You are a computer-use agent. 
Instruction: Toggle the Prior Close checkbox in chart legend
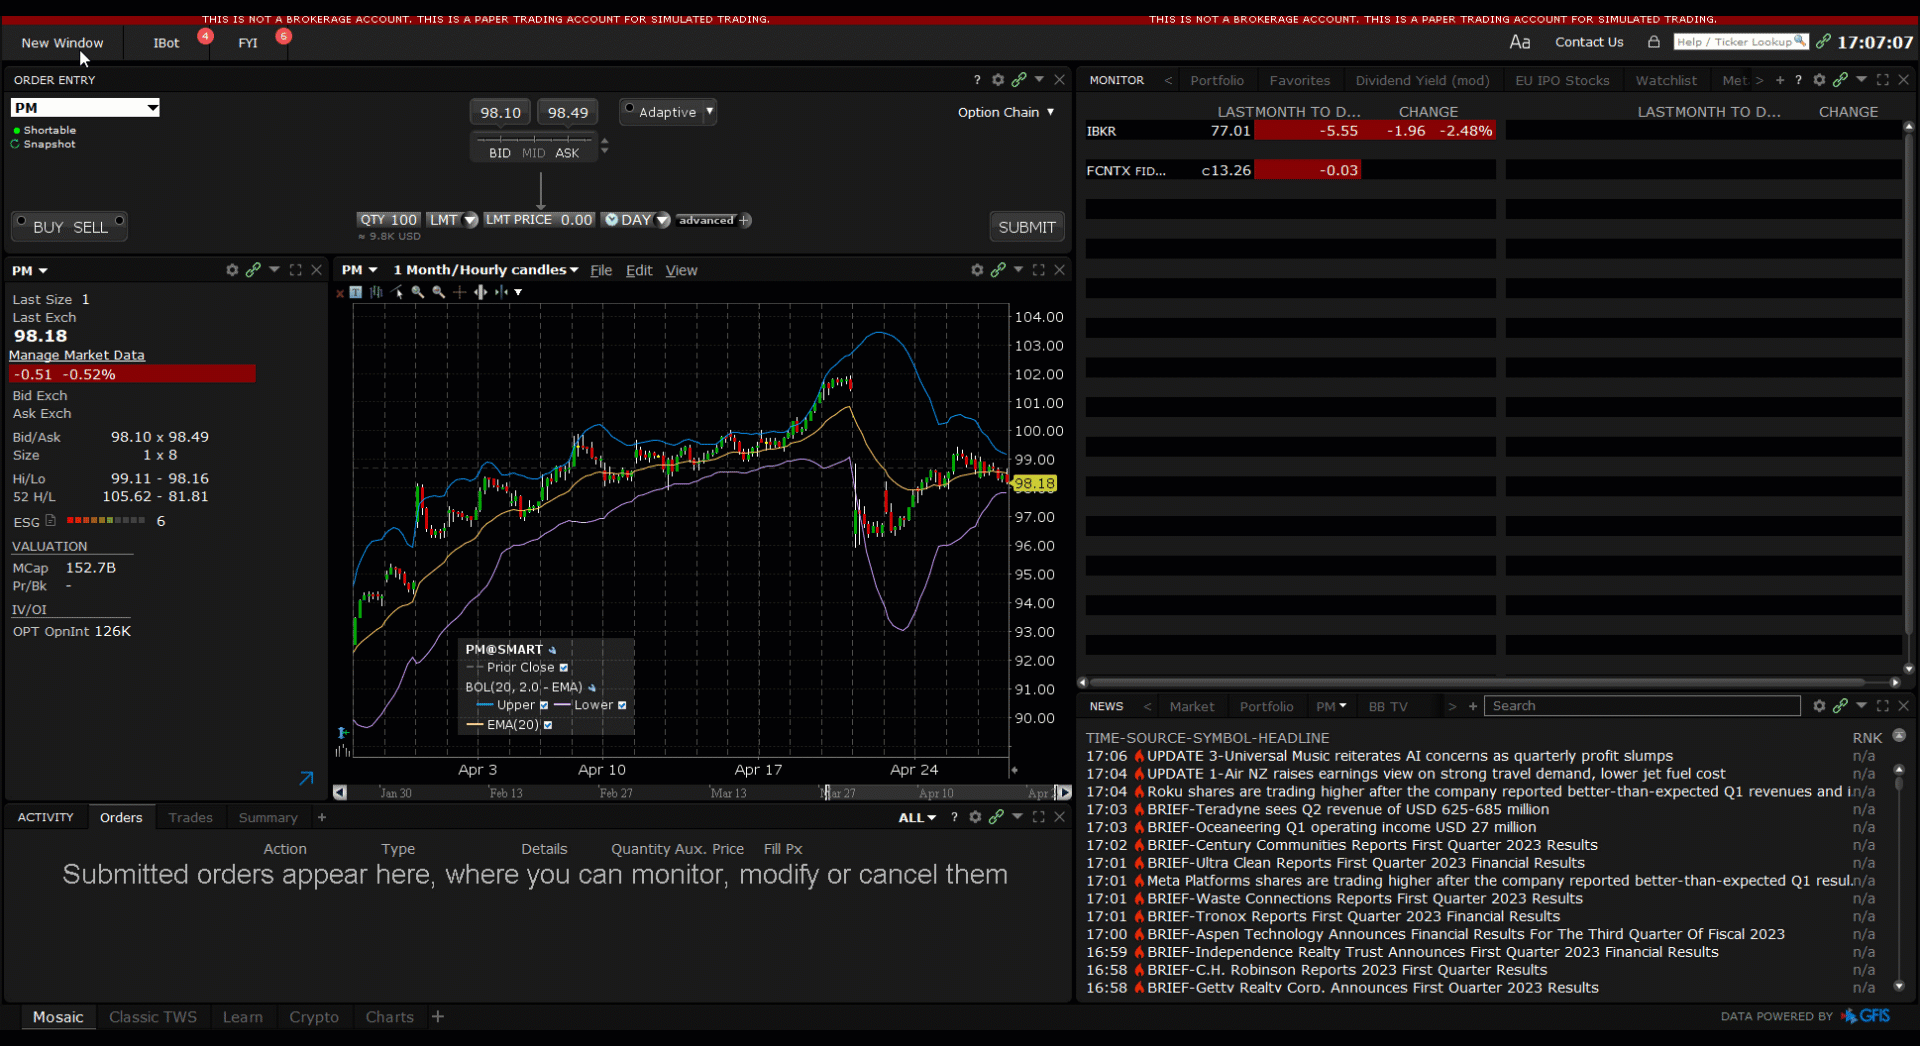[x=566, y=668]
